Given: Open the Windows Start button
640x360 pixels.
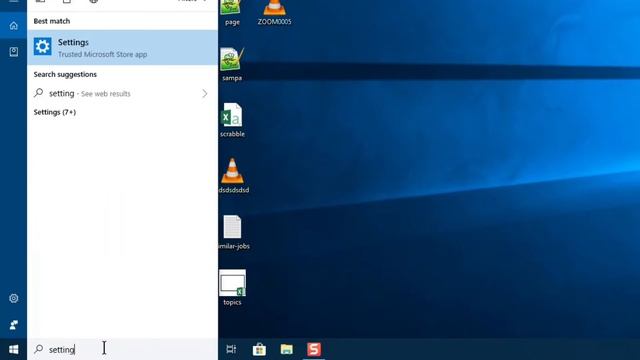Looking at the screenshot, I should tap(13, 349).
